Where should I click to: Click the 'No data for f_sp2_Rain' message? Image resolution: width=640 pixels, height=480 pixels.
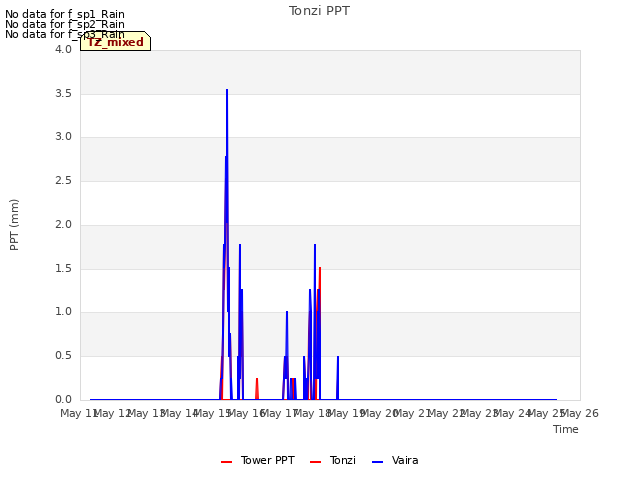point(65,24)
